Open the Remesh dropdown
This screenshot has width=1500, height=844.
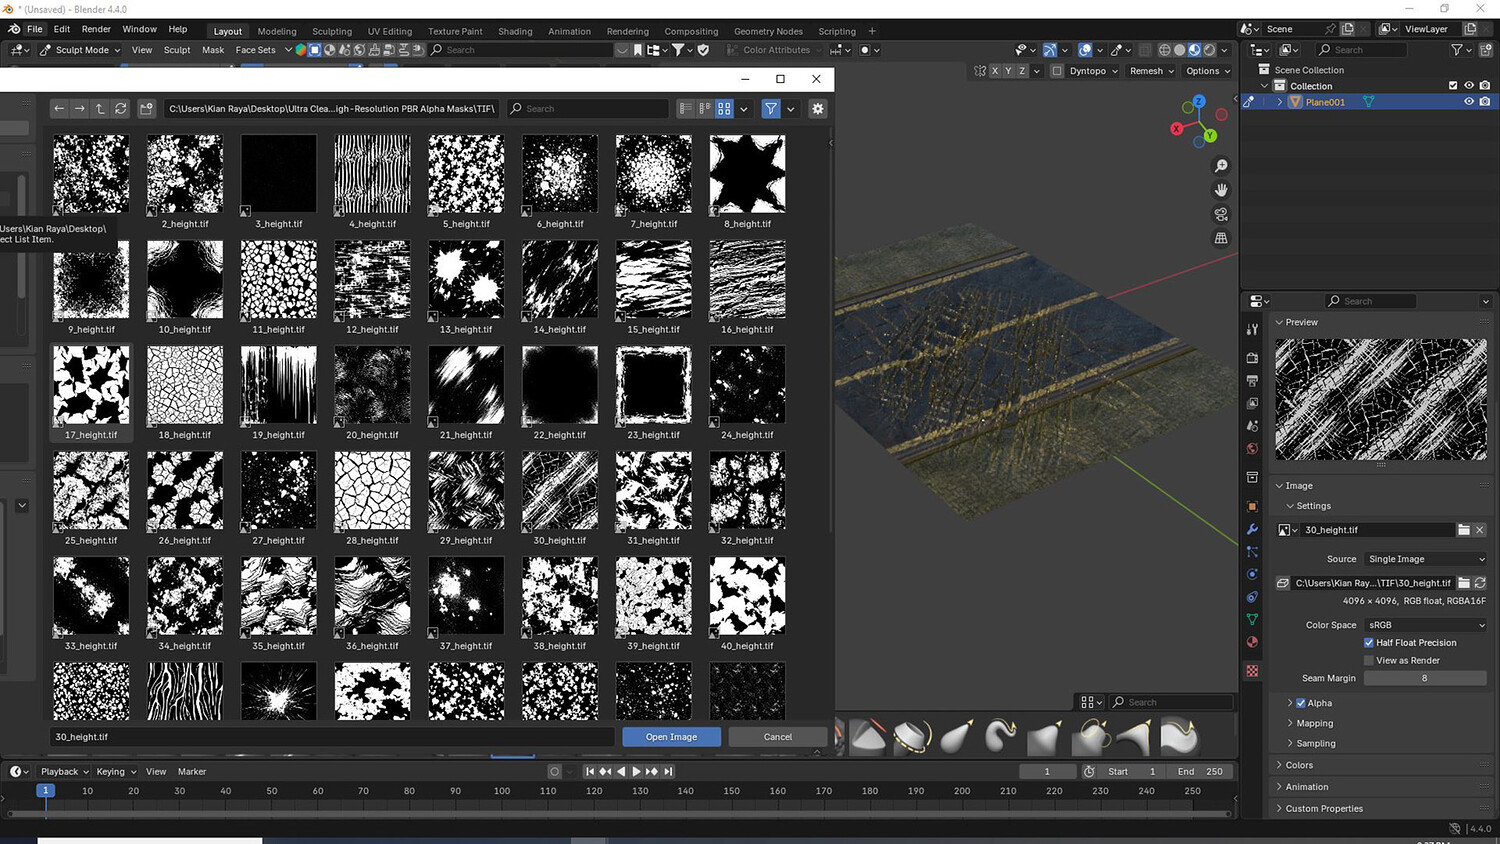(1152, 71)
